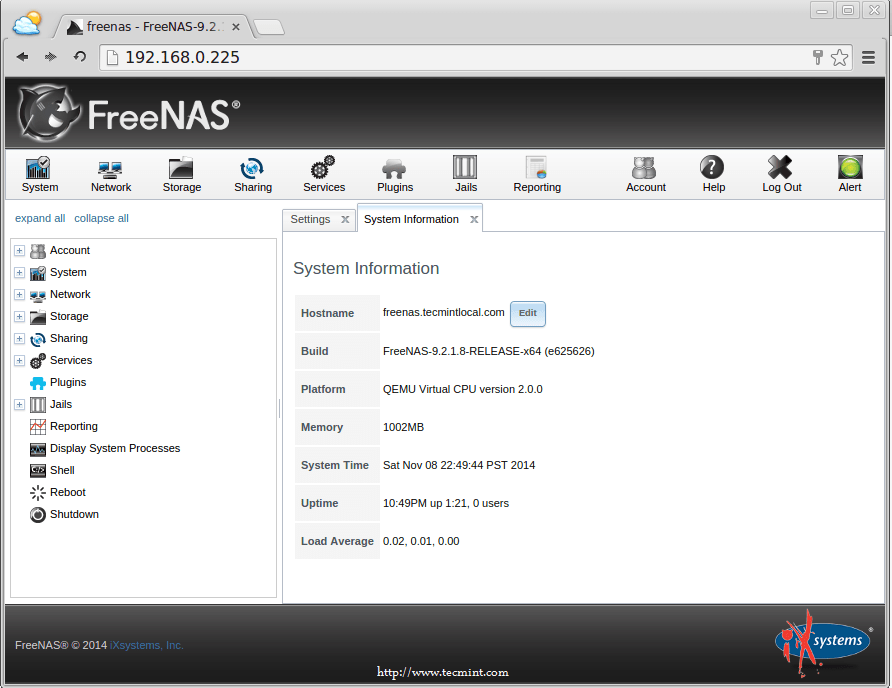This screenshot has height=688, width=892.
Task: Expand the System tree node
Action: point(19,273)
